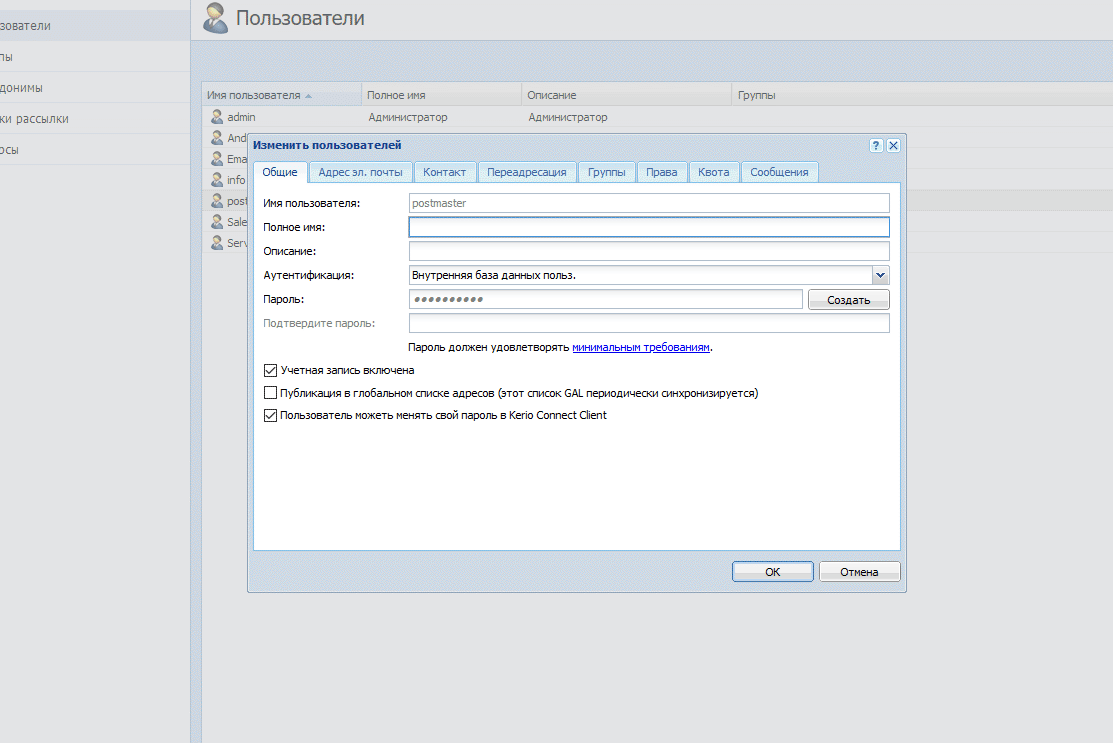This screenshot has height=743, width=1113.
Task: Uncheck Пользователь может менять свой пароль checkbox
Action: tap(270, 415)
